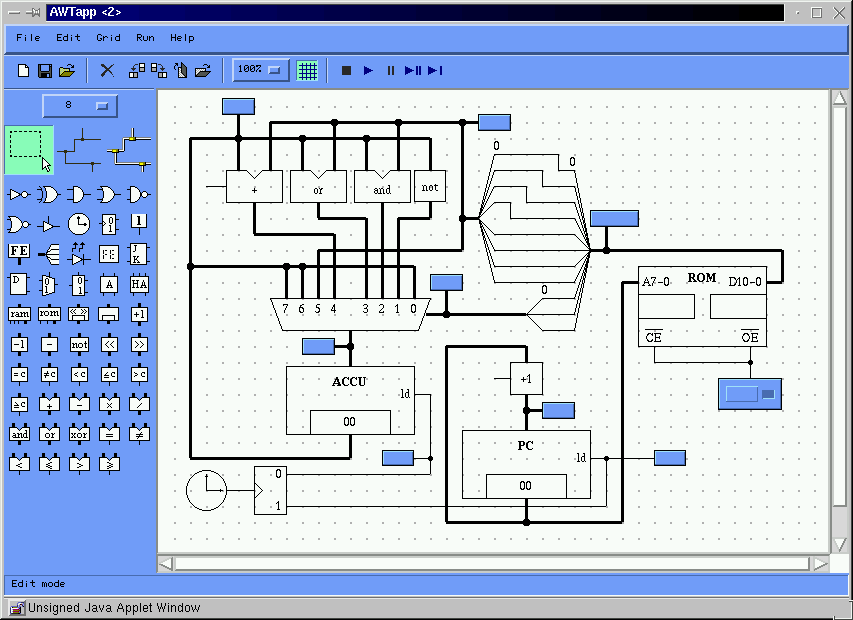Click the horizontal scrollbar right arrow

click(820, 564)
